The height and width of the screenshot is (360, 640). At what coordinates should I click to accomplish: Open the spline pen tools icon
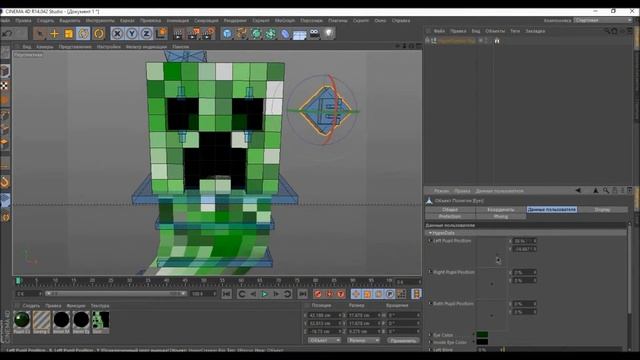click(x=242, y=33)
